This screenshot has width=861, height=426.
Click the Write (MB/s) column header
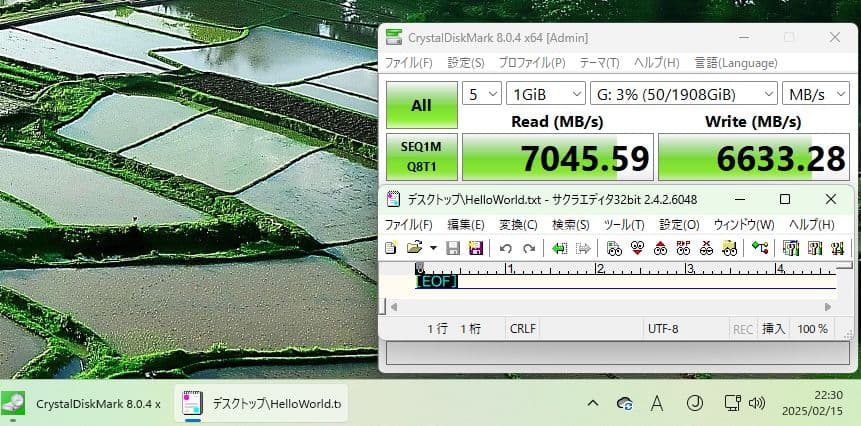coord(753,121)
